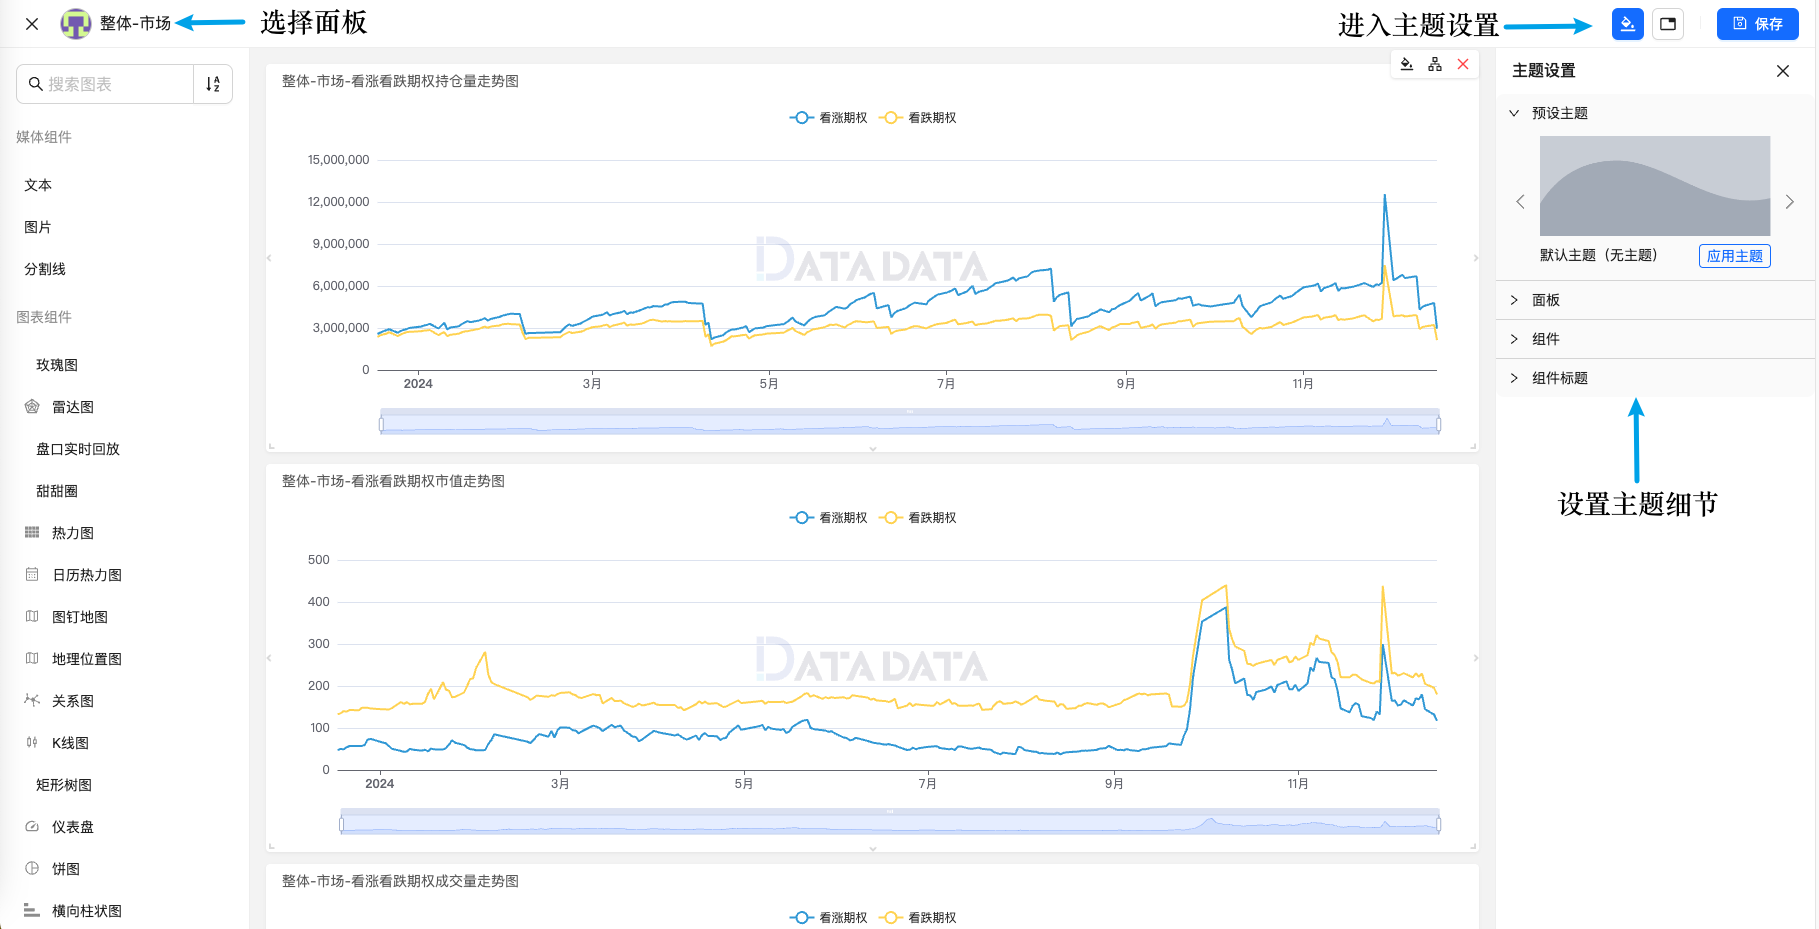Select the 矩形树图 chart item
The width and height of the screenshot is (1819, 929).
pyautogui.click(x=64, y=785)
